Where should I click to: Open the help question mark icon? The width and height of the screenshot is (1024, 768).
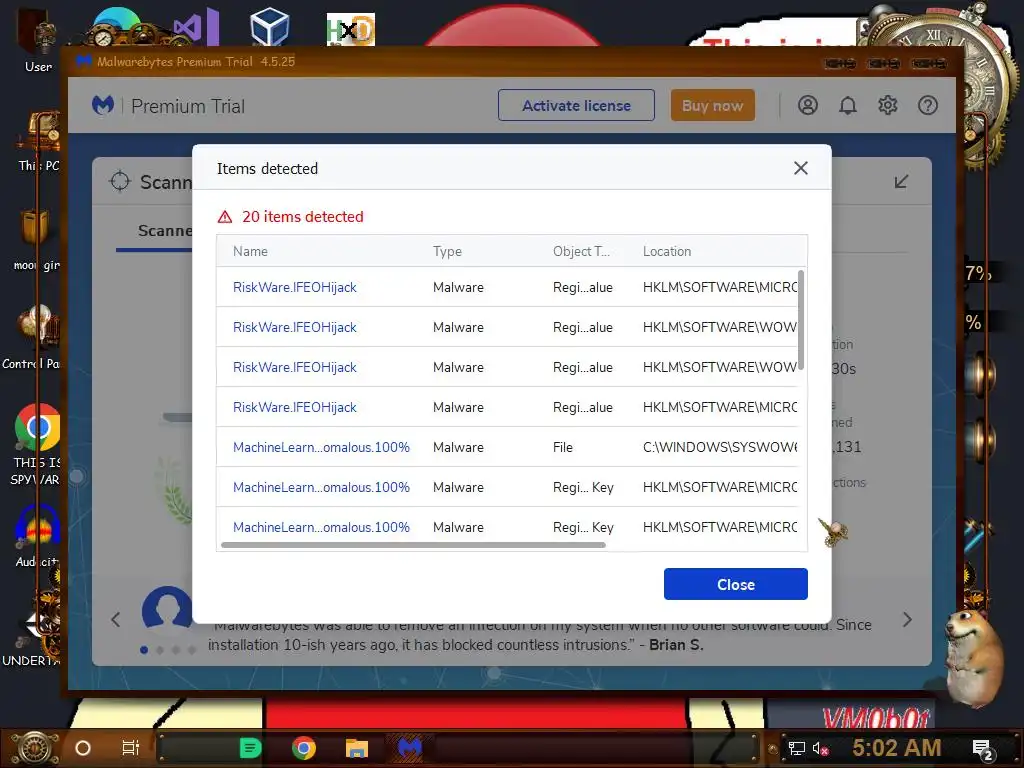point(927,105)
